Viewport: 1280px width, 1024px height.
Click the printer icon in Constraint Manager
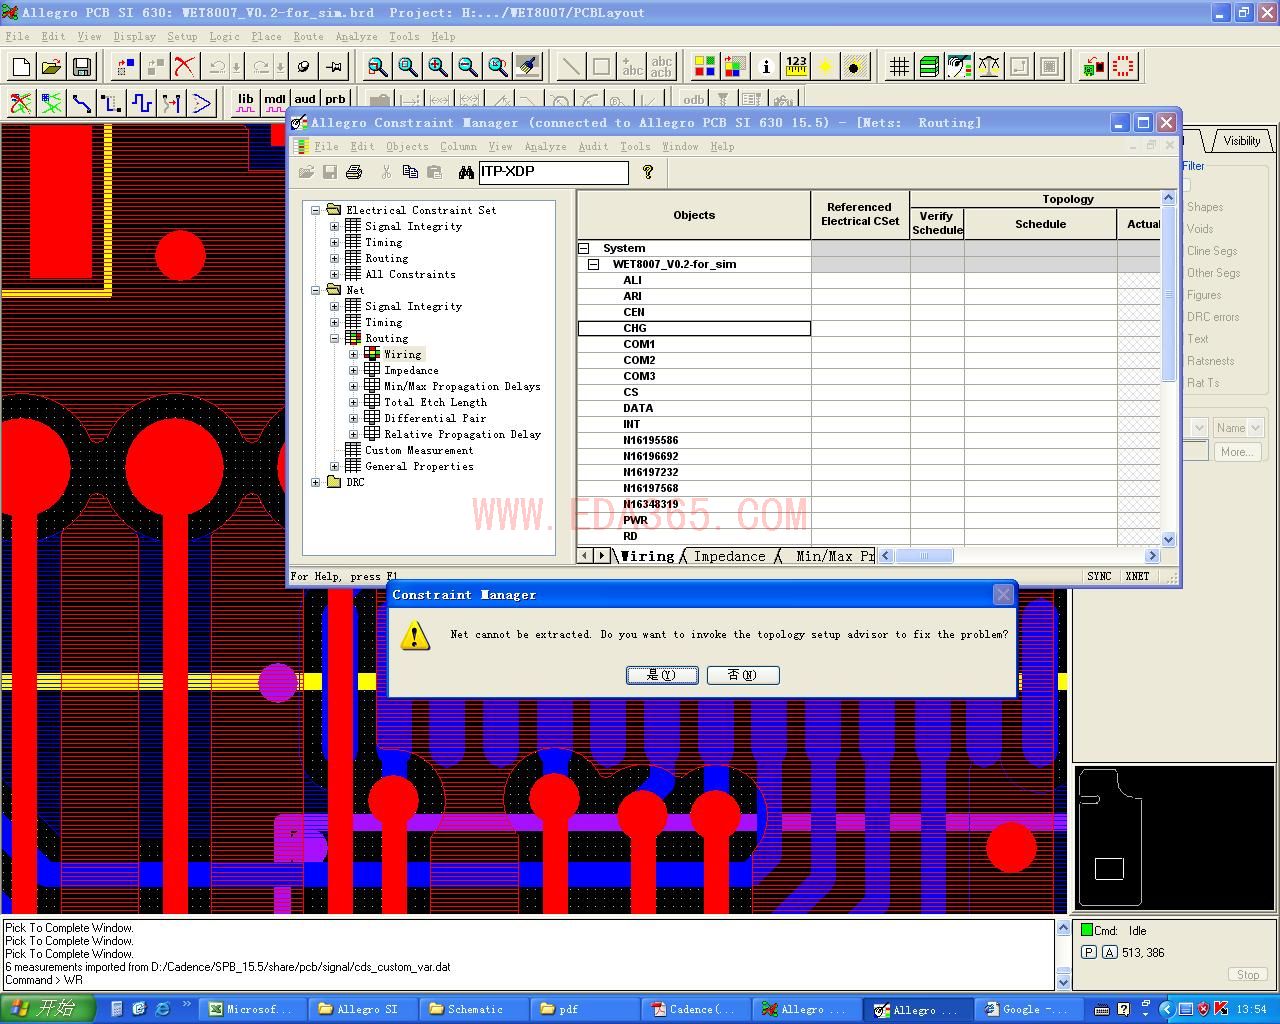354,172
